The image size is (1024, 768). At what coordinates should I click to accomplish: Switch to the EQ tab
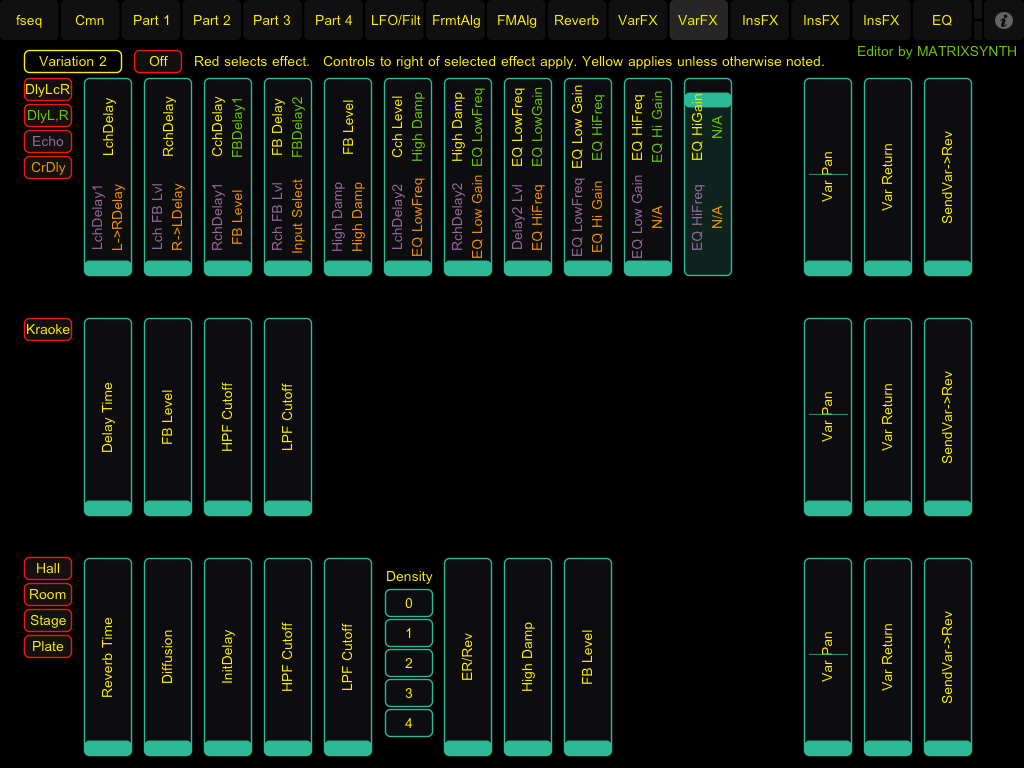point(941,20)
